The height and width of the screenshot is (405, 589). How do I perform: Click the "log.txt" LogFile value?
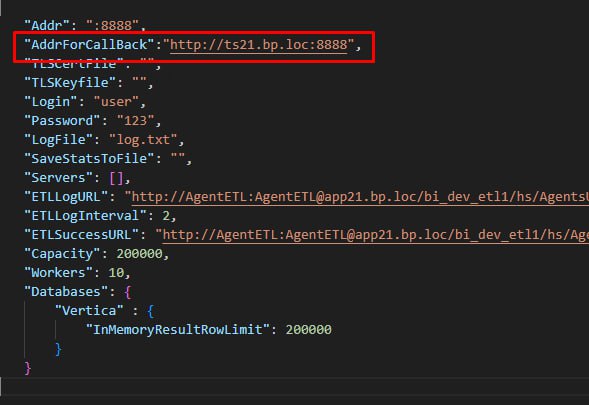[x=143, y=140]
